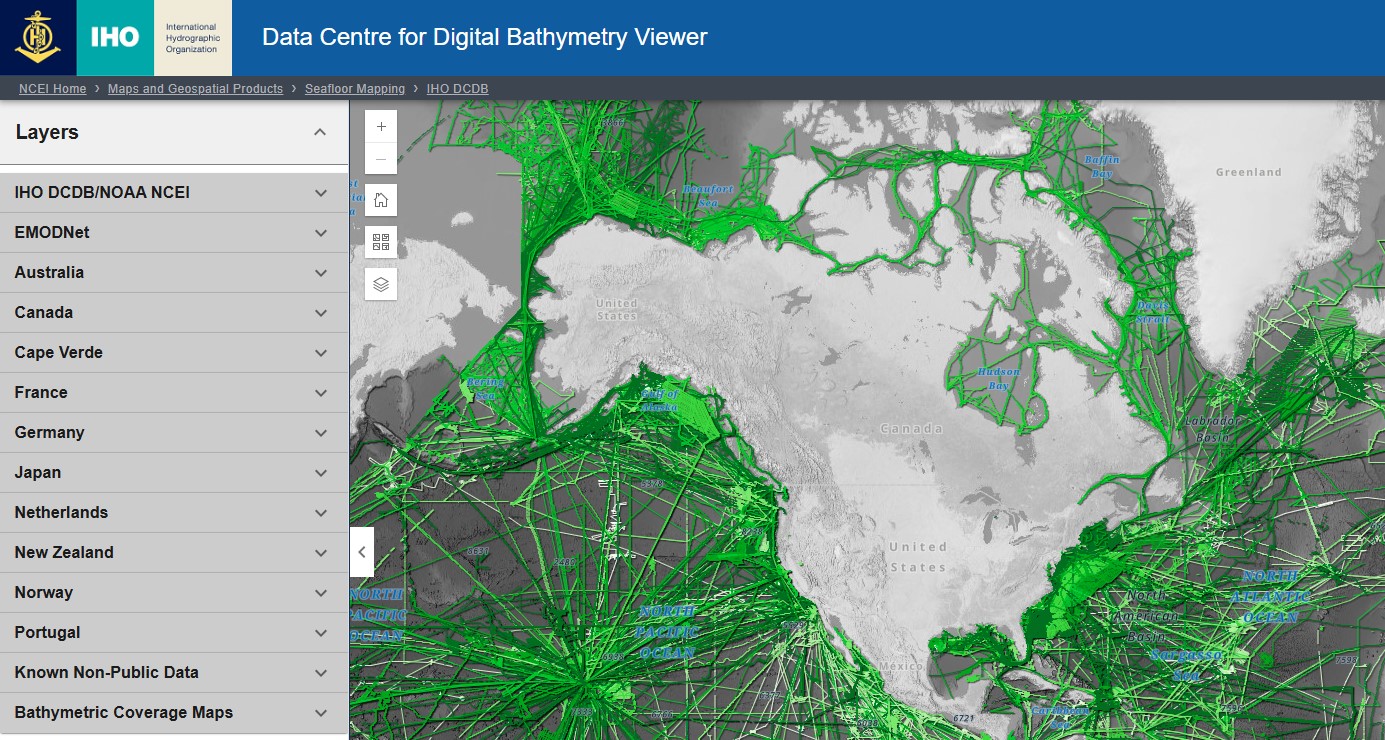Expand the Portugal layer group

[x=174, y=633]
